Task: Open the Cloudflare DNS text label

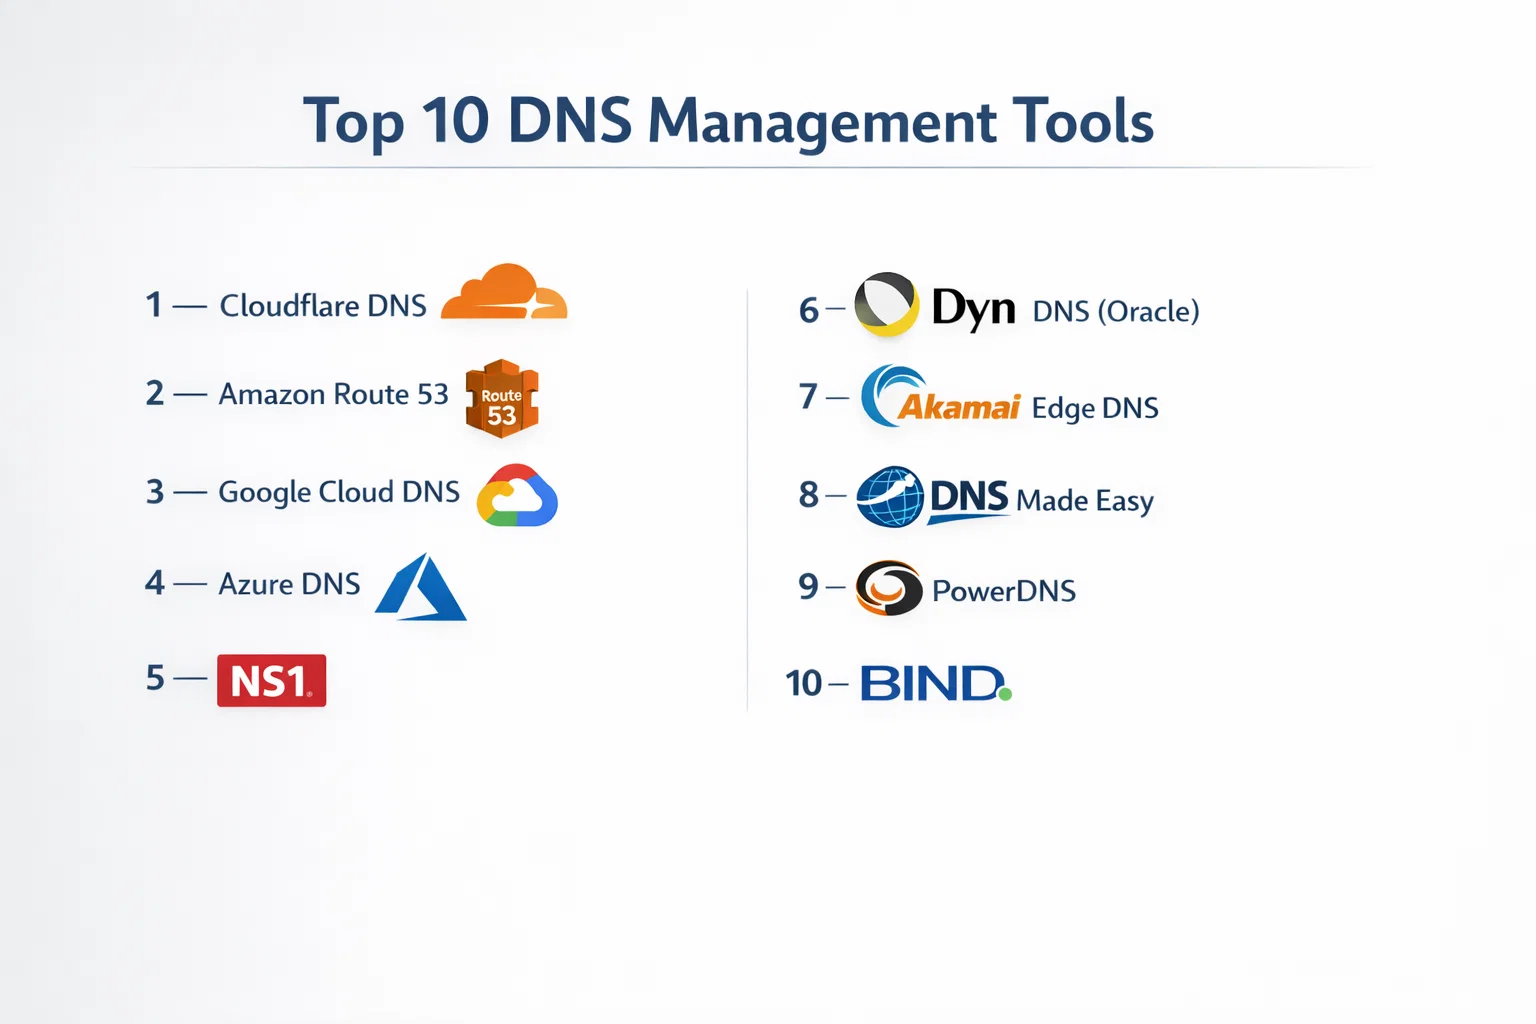Action: 323,306
